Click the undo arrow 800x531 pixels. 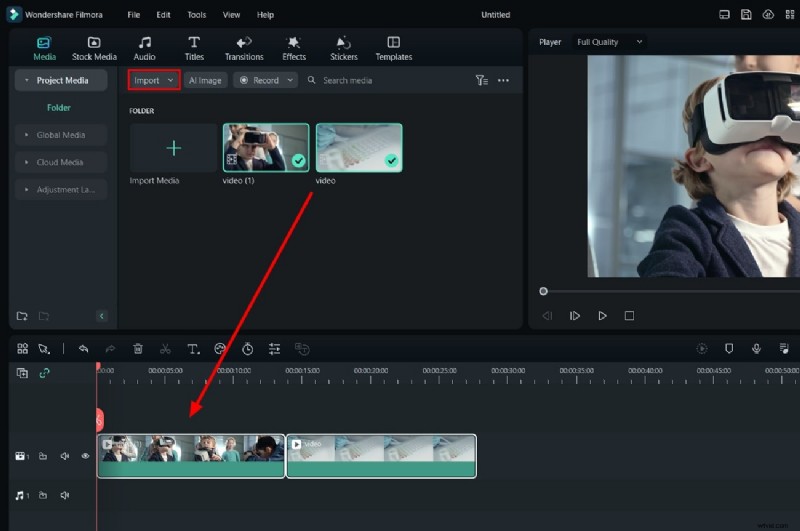click(83, 349)
